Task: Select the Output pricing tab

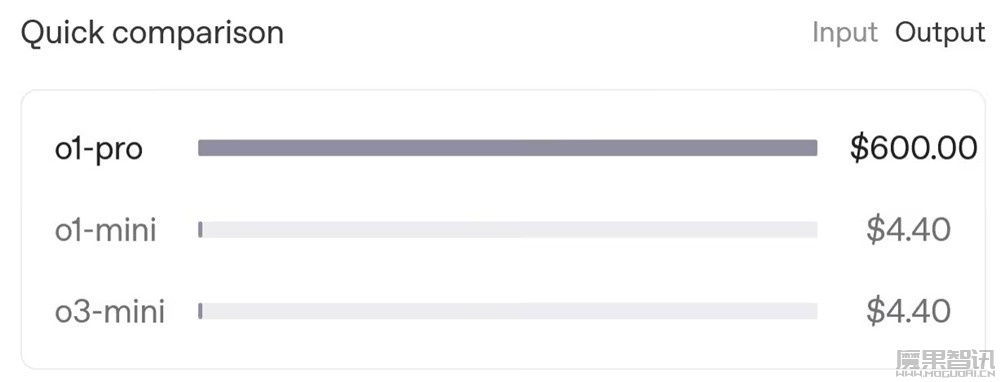Action: [x=940, y=33]
